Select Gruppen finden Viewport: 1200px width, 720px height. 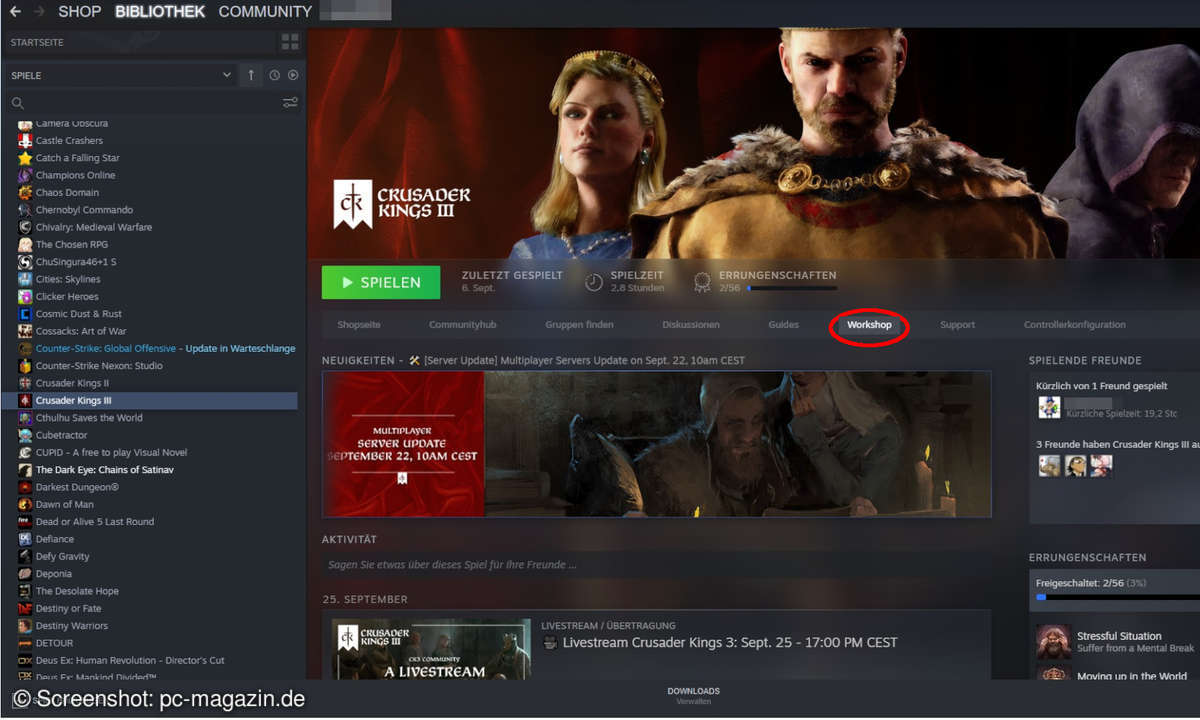pyautogui.click(x=580, y=325)
